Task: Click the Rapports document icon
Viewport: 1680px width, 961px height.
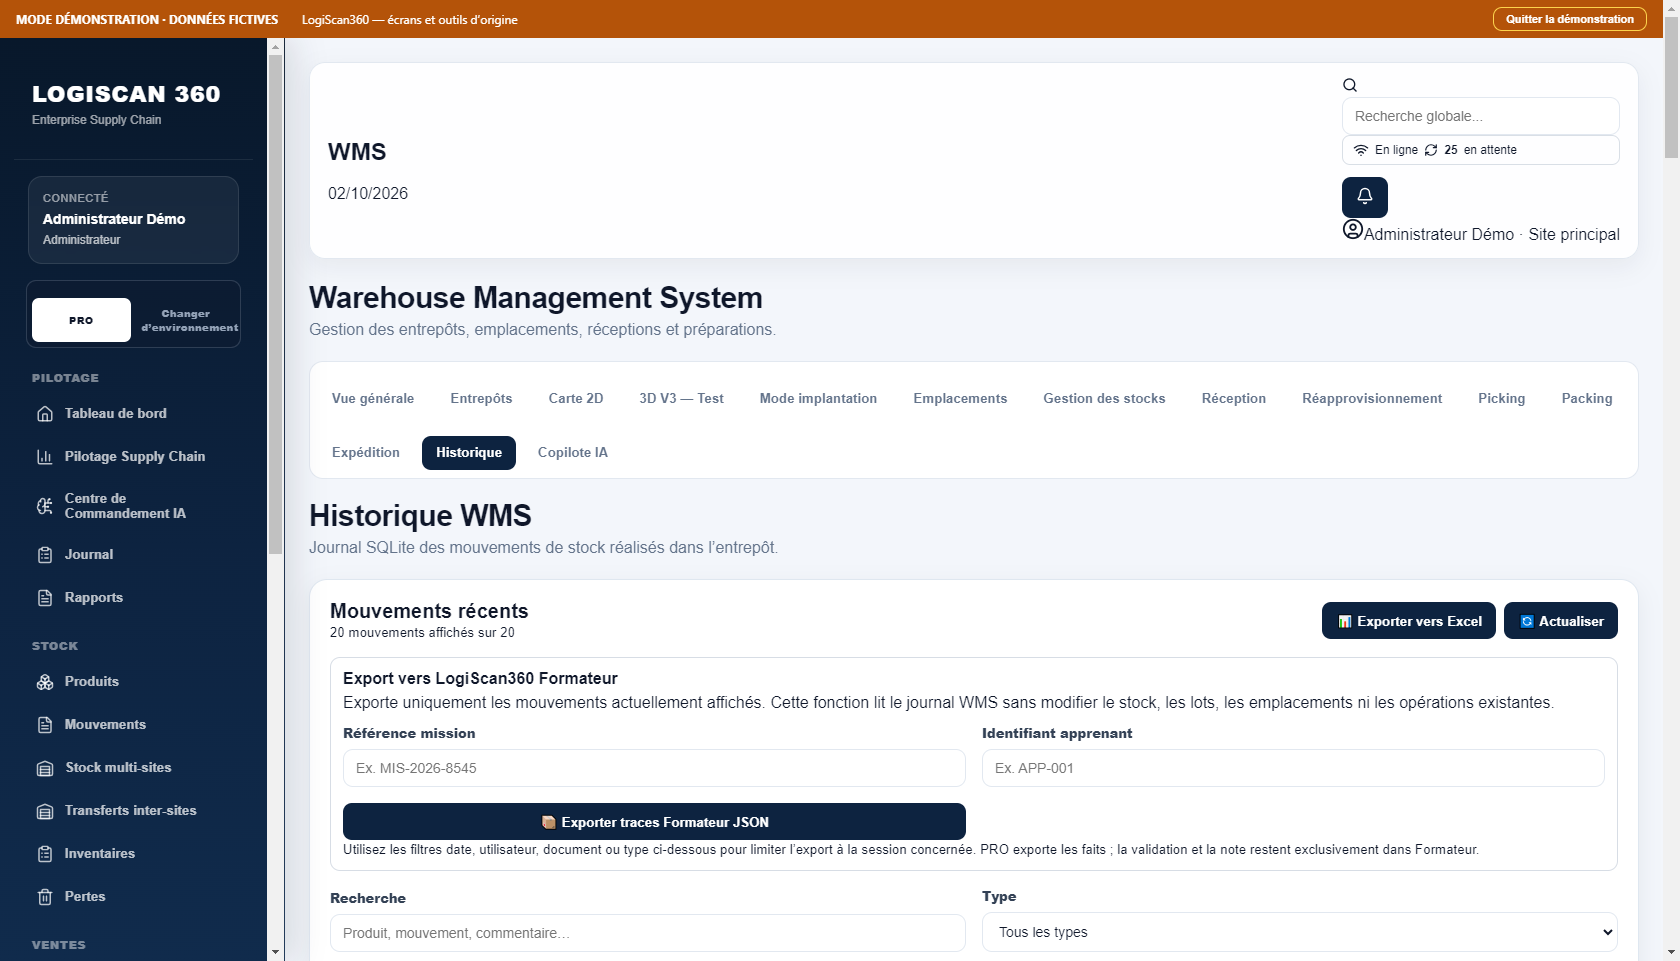Action: pos(45,598)
